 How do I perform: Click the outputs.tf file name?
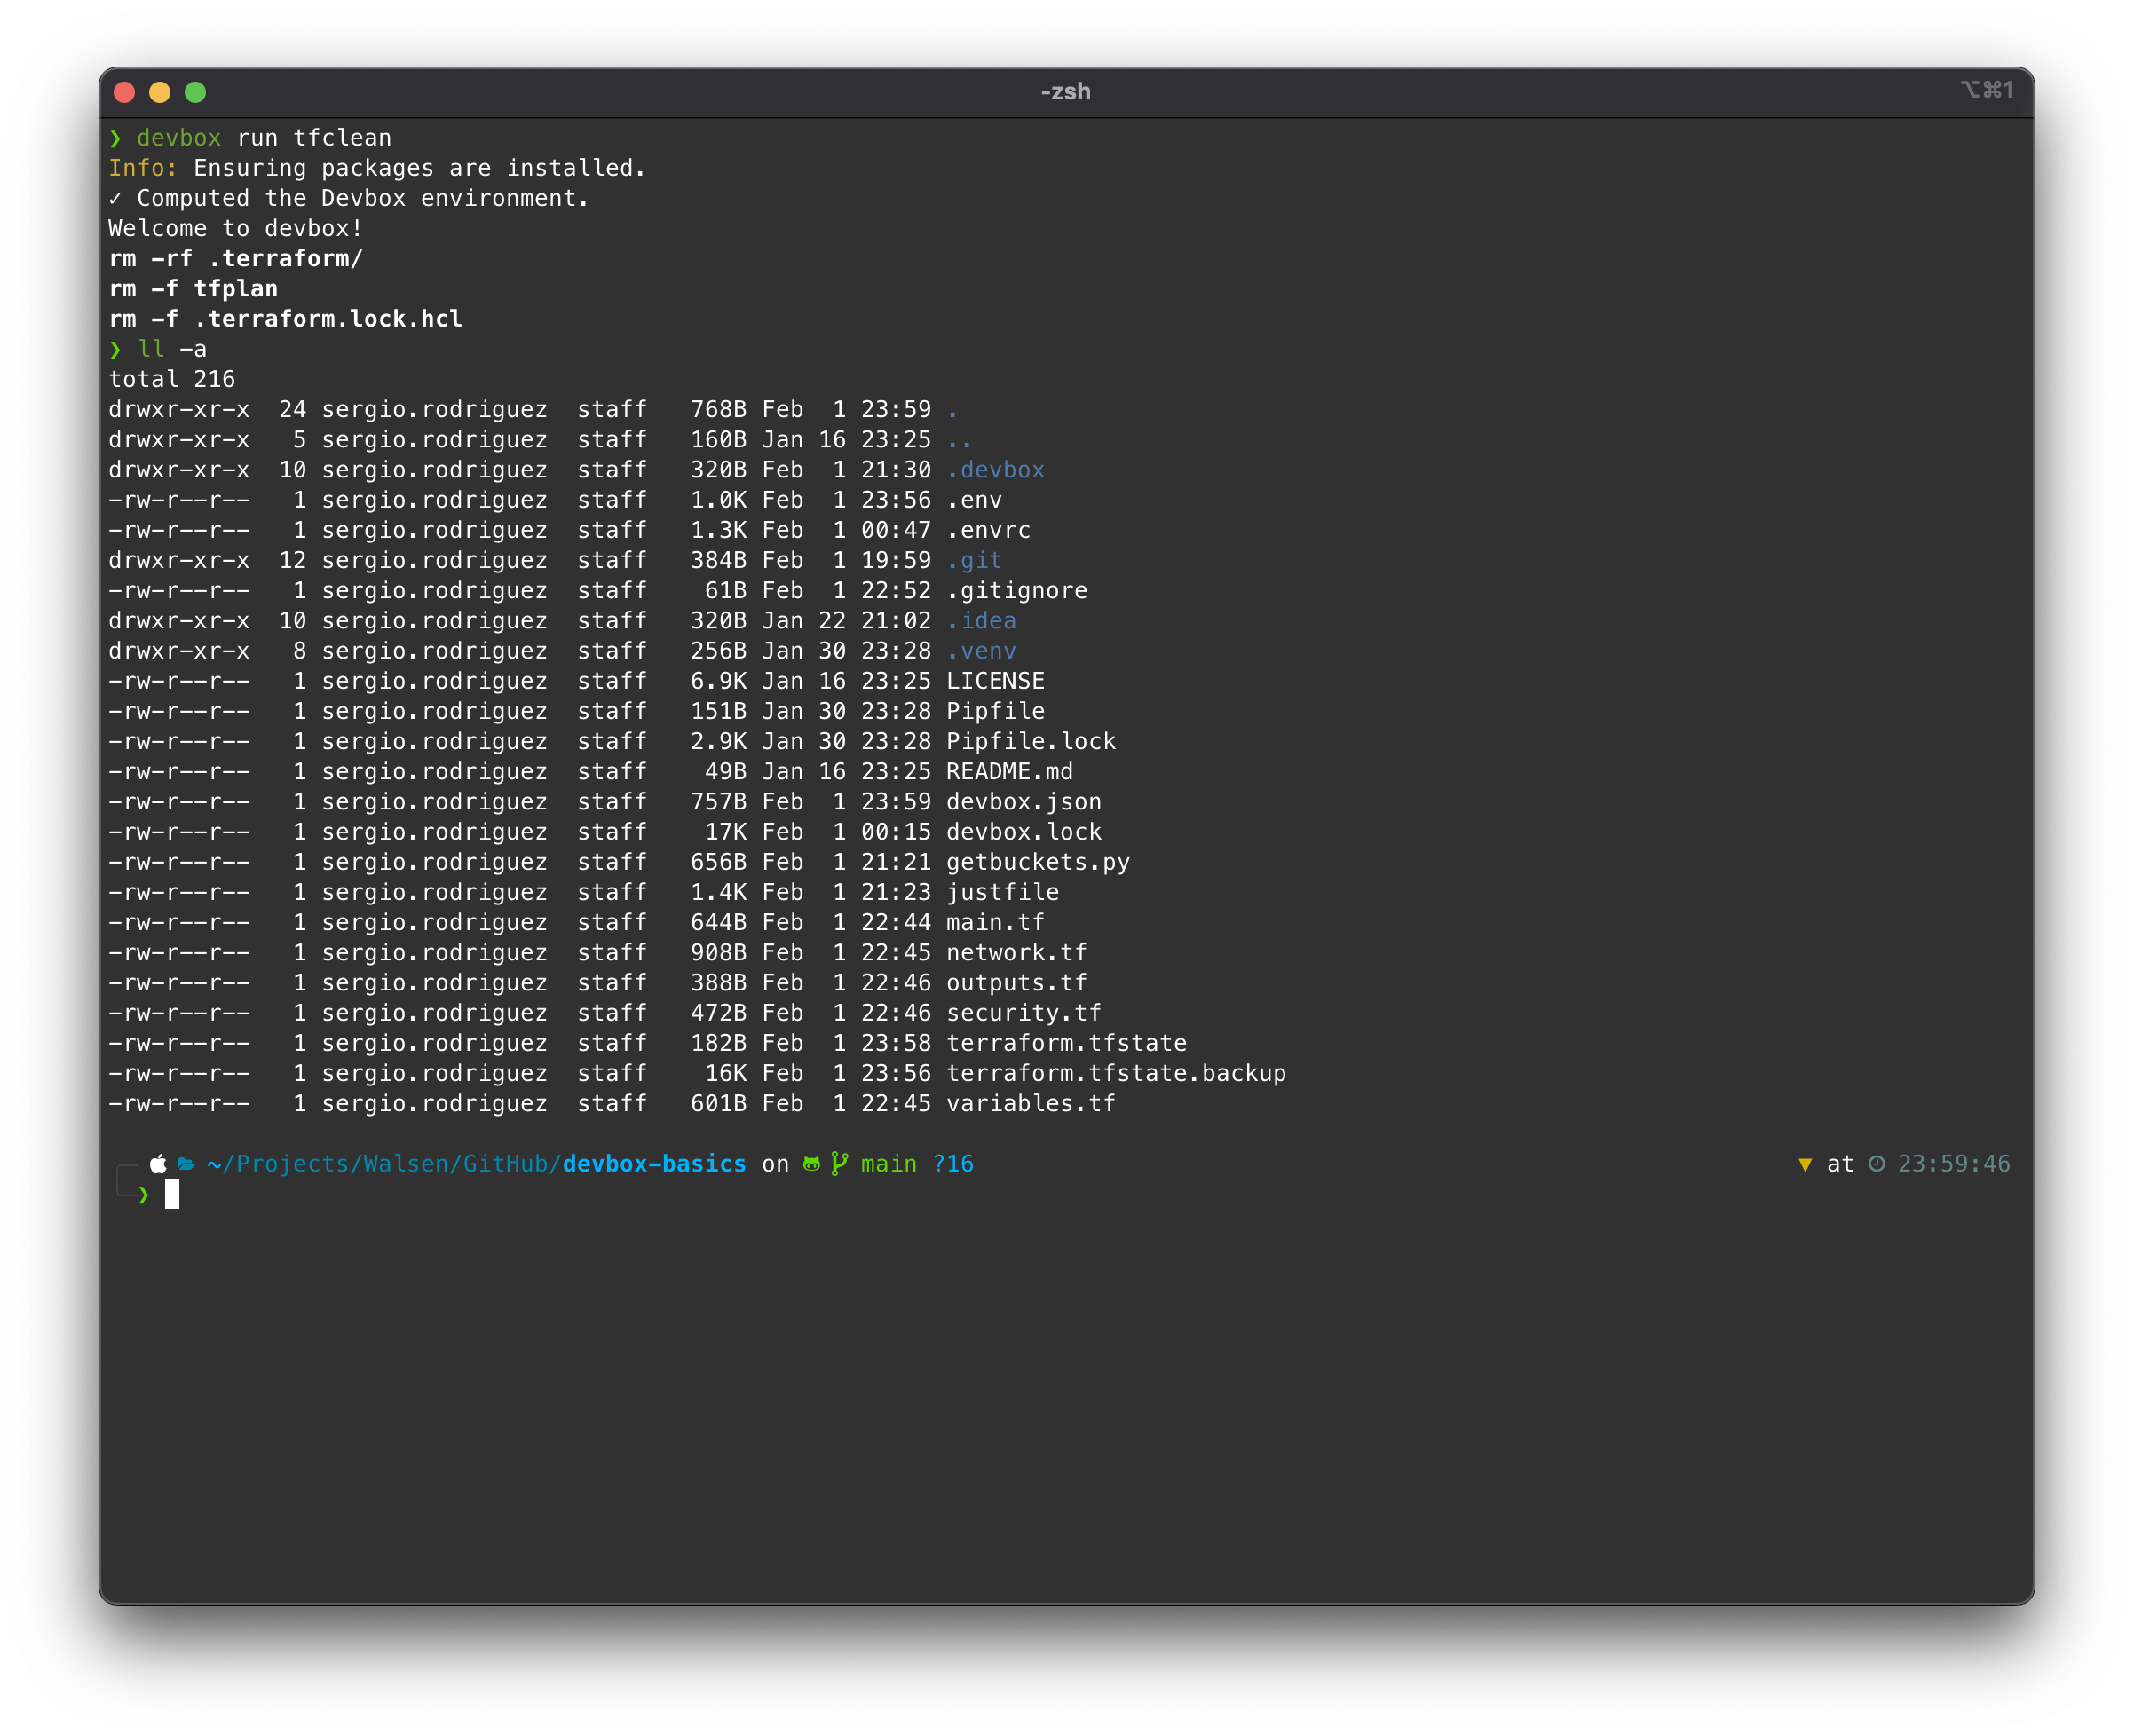coord(1017,983)
